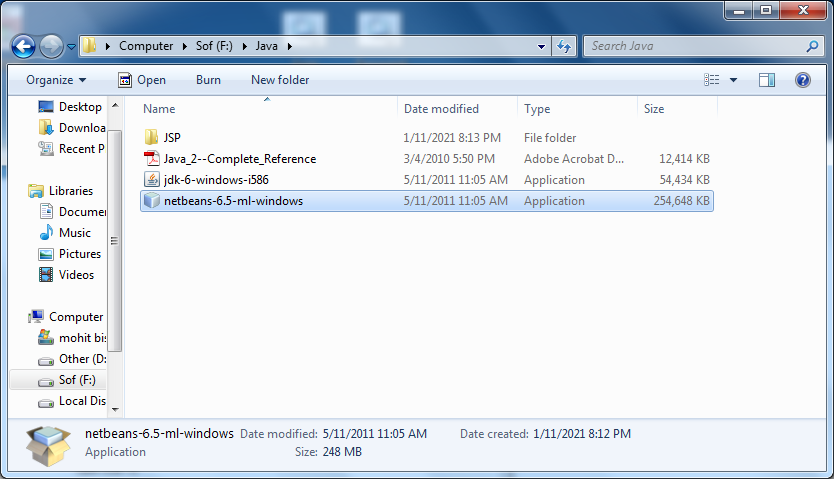The height and width of the screenshot is (479, 834).
Task: Toggle the preview pane
Action: click(767, 80)
